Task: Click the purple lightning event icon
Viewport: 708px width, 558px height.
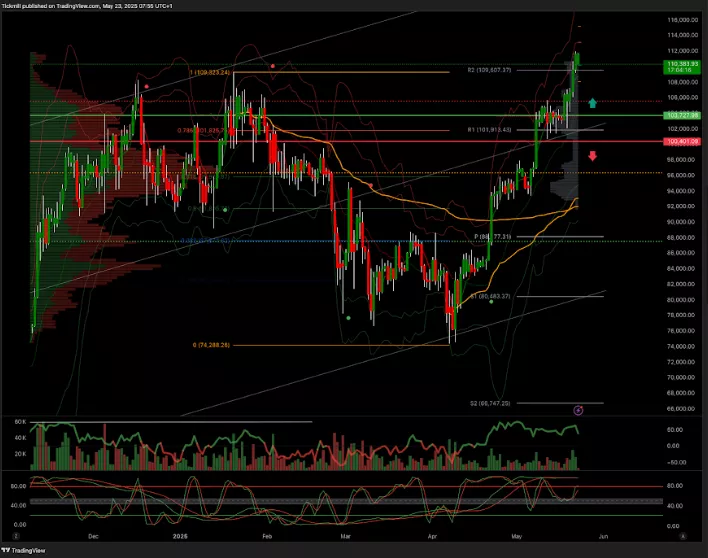Action: (x=578, y=410)
